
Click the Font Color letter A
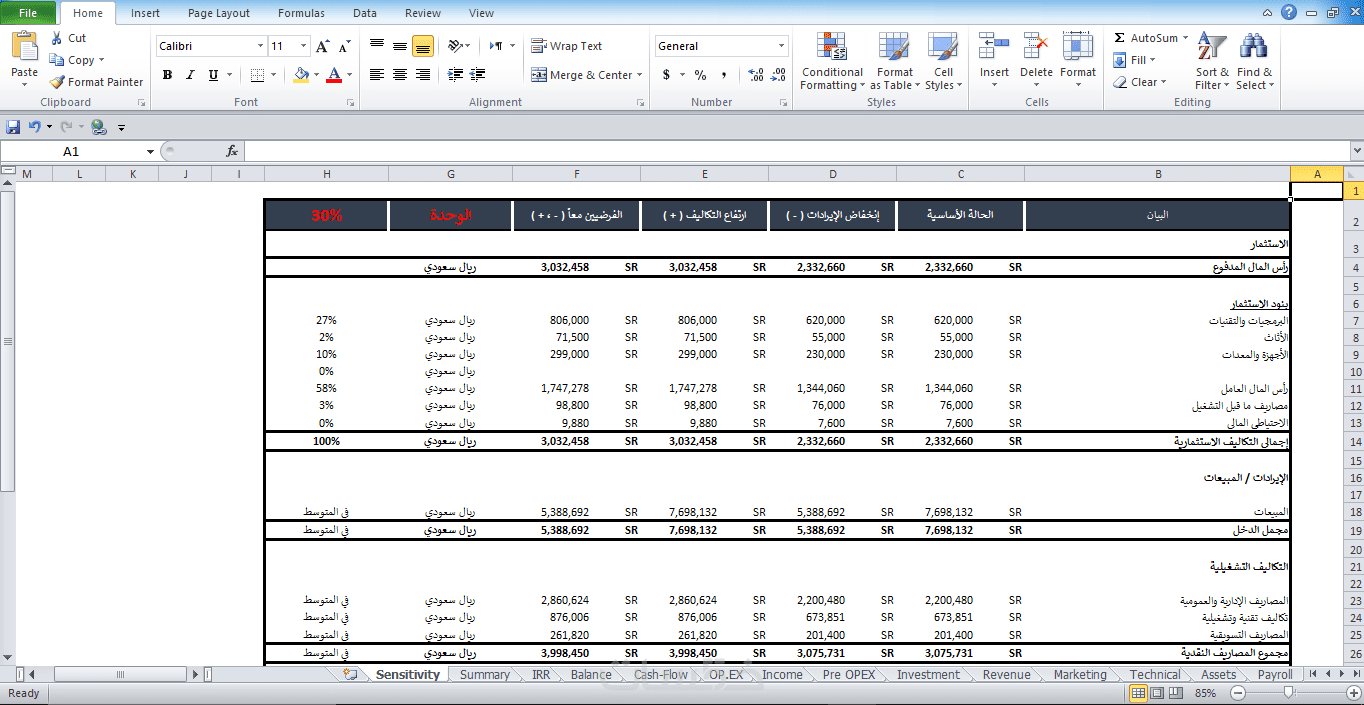coord(334,75)
